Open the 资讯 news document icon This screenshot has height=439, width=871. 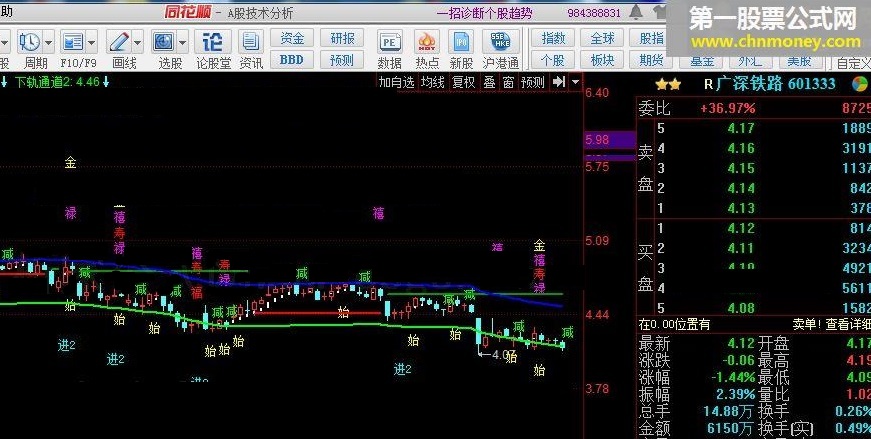(251, 42)
